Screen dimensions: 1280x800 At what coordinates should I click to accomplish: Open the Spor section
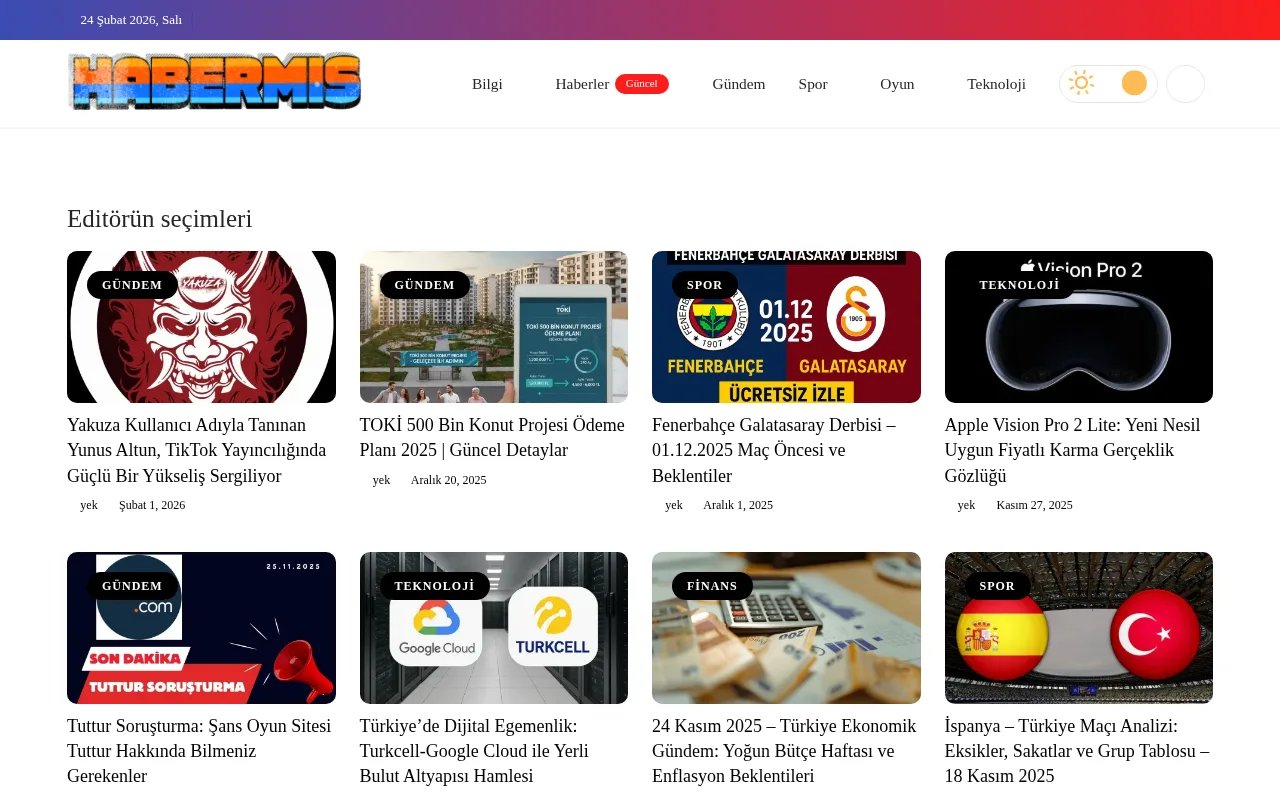(x=813, y=84)
